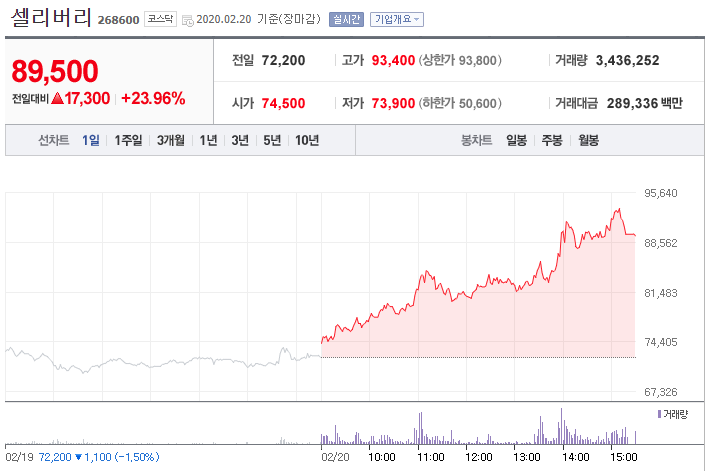The height and width of the screenshot is (471, 705).
Task: Show the 주봉 weekly candle chart
Action: coord(552,140)
